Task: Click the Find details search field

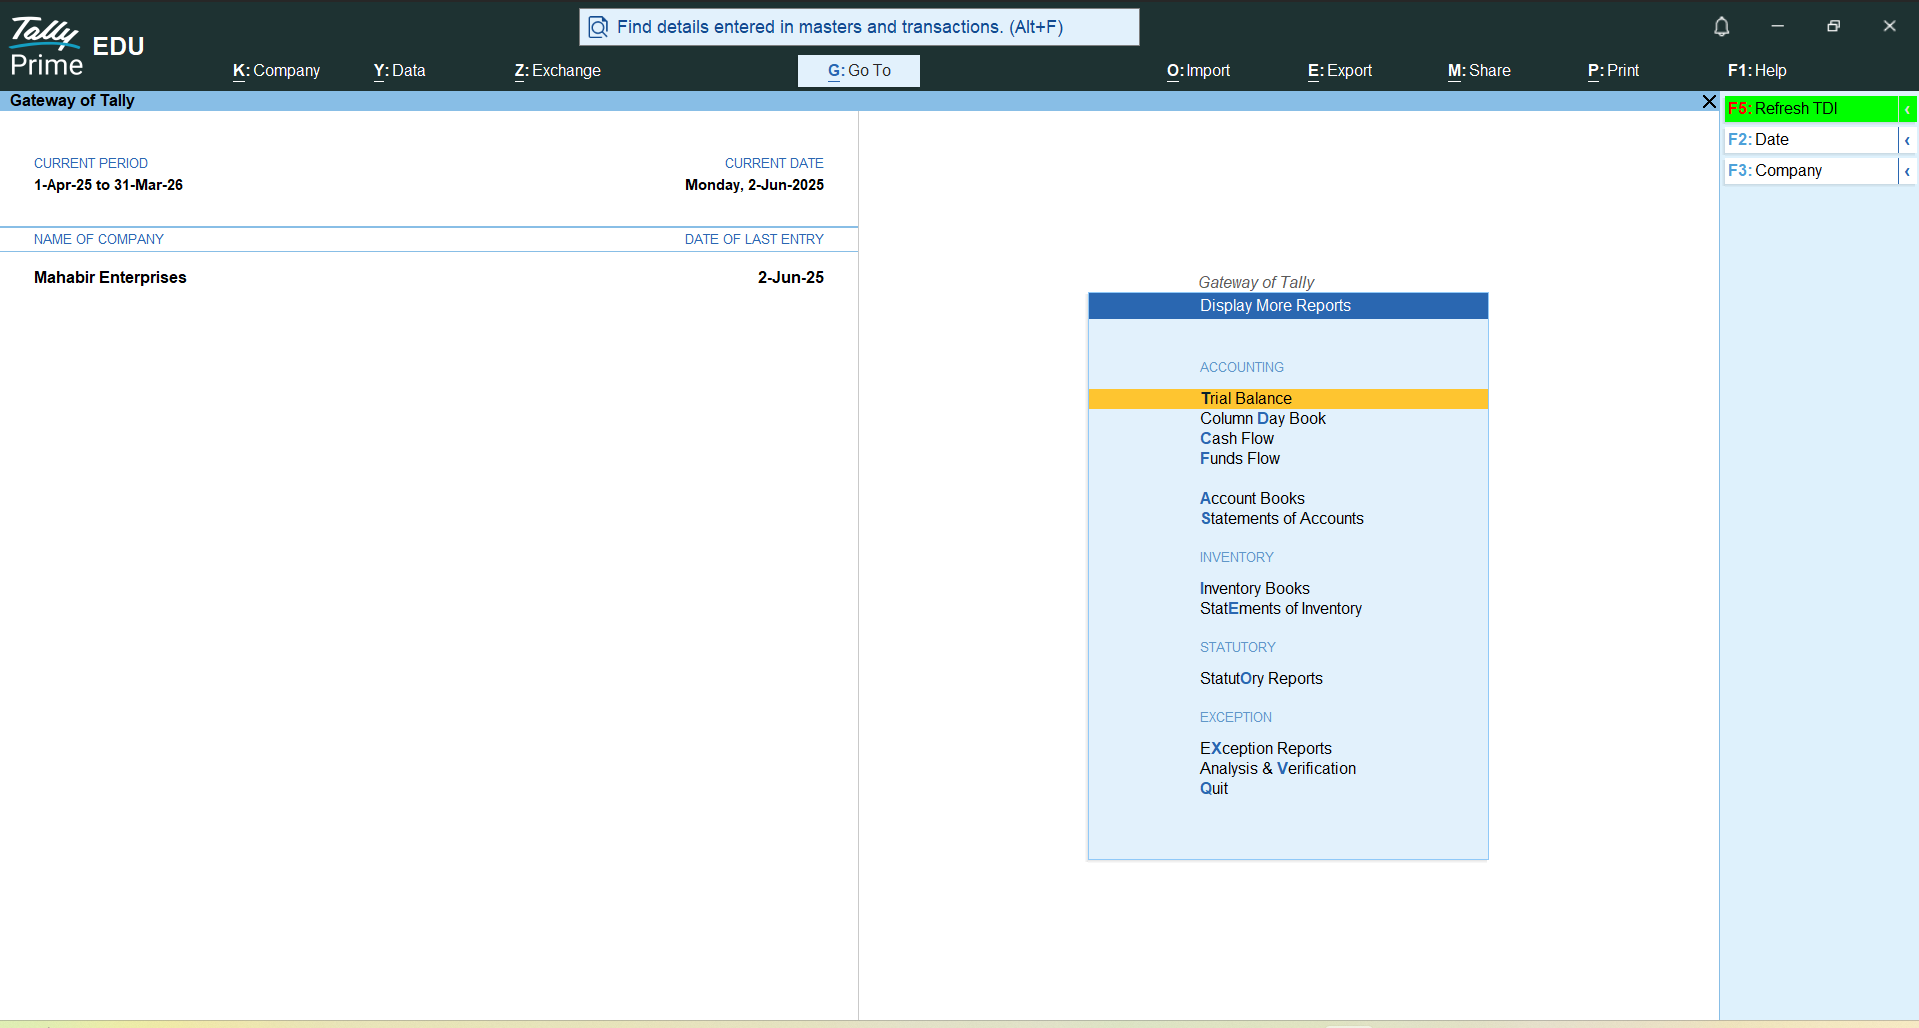Action: click(859, 27)
